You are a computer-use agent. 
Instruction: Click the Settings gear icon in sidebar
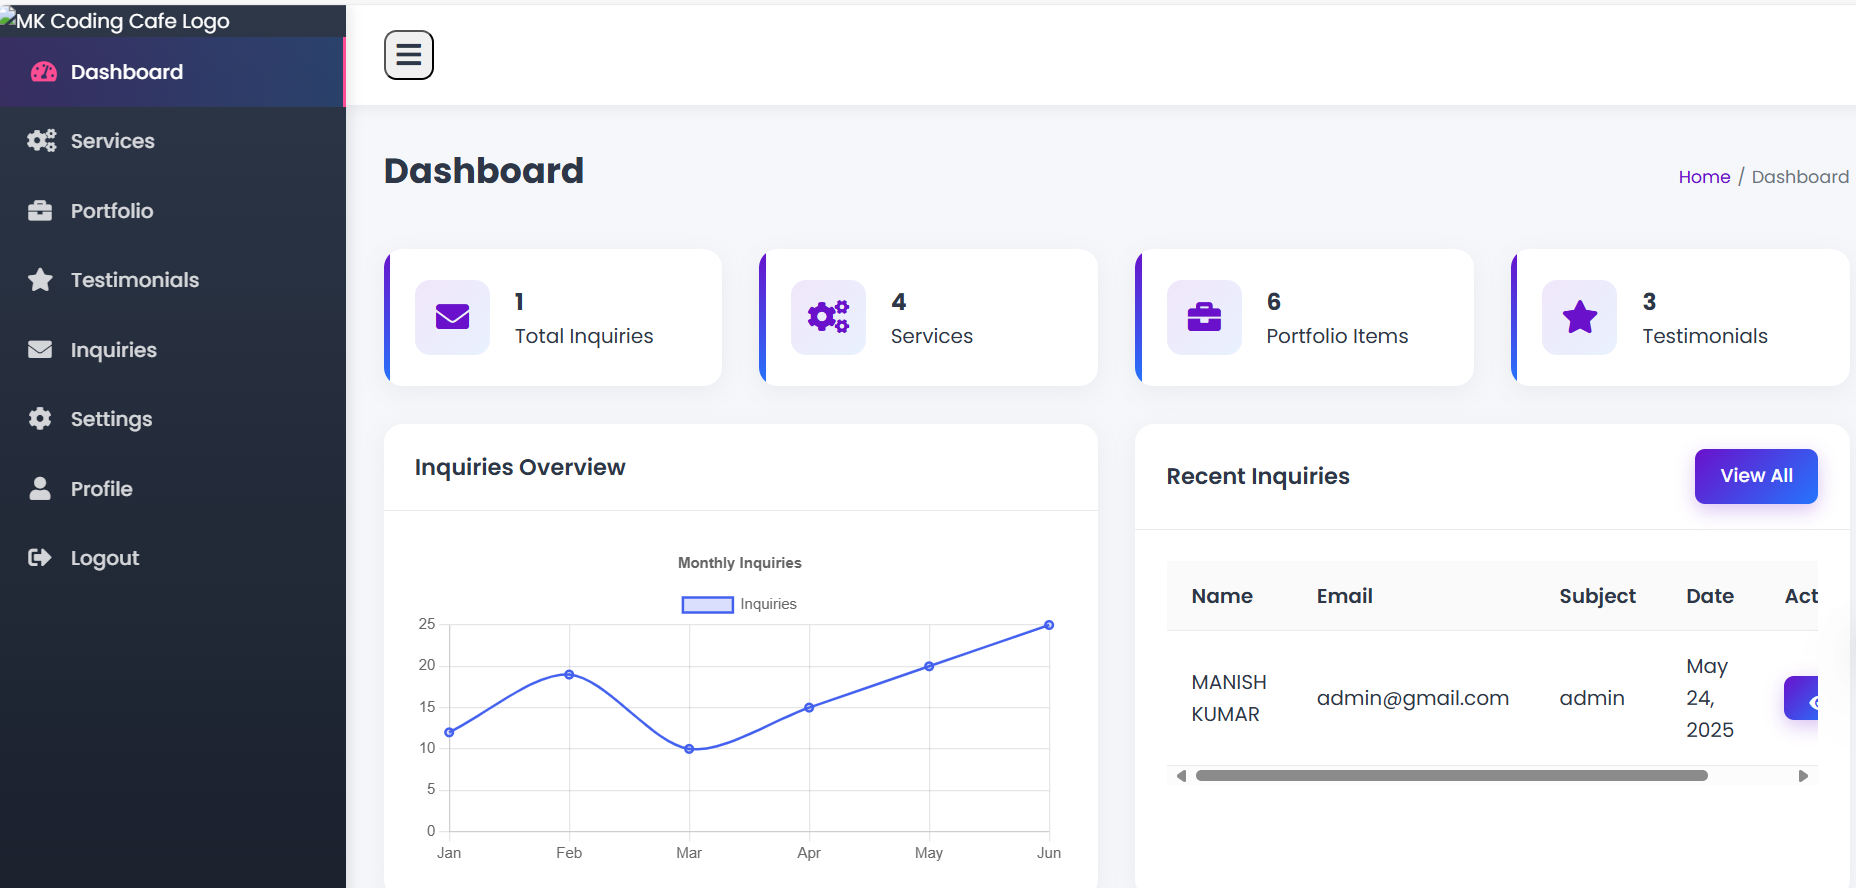pyautogui.click(x=40, y=419)
